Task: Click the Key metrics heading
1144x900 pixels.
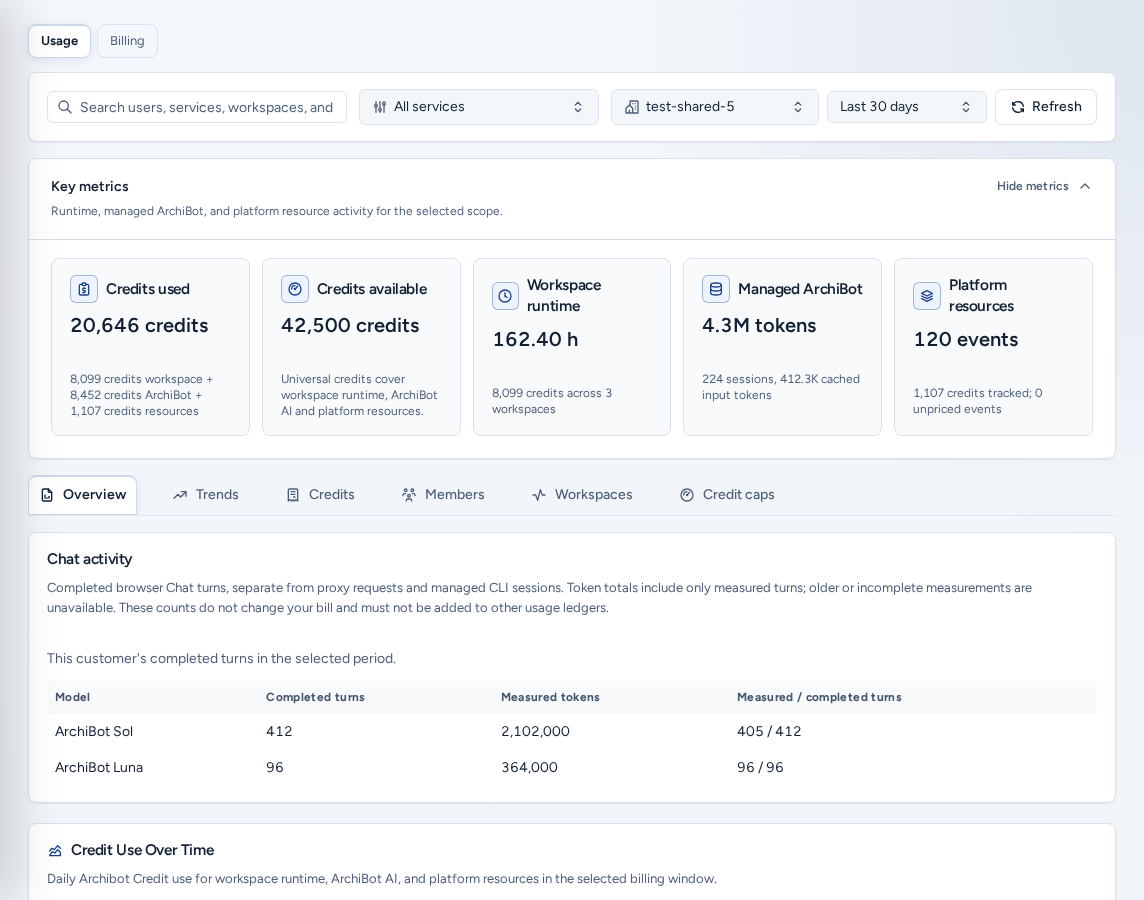Action: tap(90, 187)
